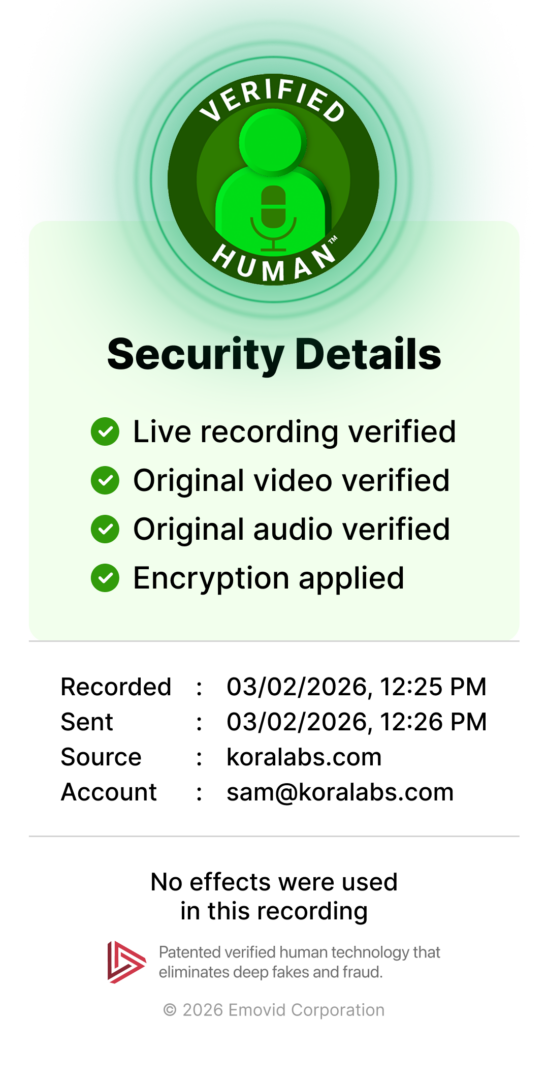Click the green check beside Encryption applied

(105, 578)
